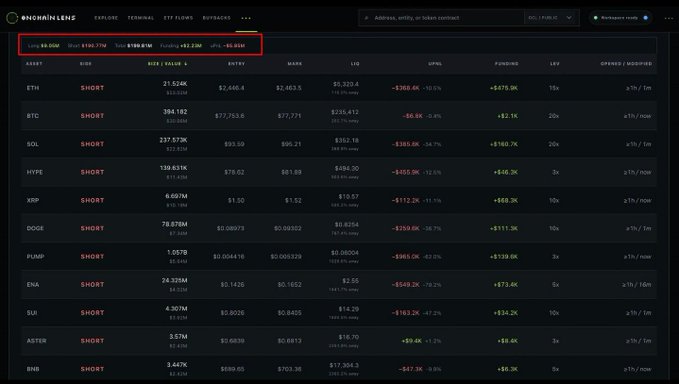Click mark price $703.36 in BNB row
Image resolution: width=679 pixels, height=384 pixels.
click(290, 369)
